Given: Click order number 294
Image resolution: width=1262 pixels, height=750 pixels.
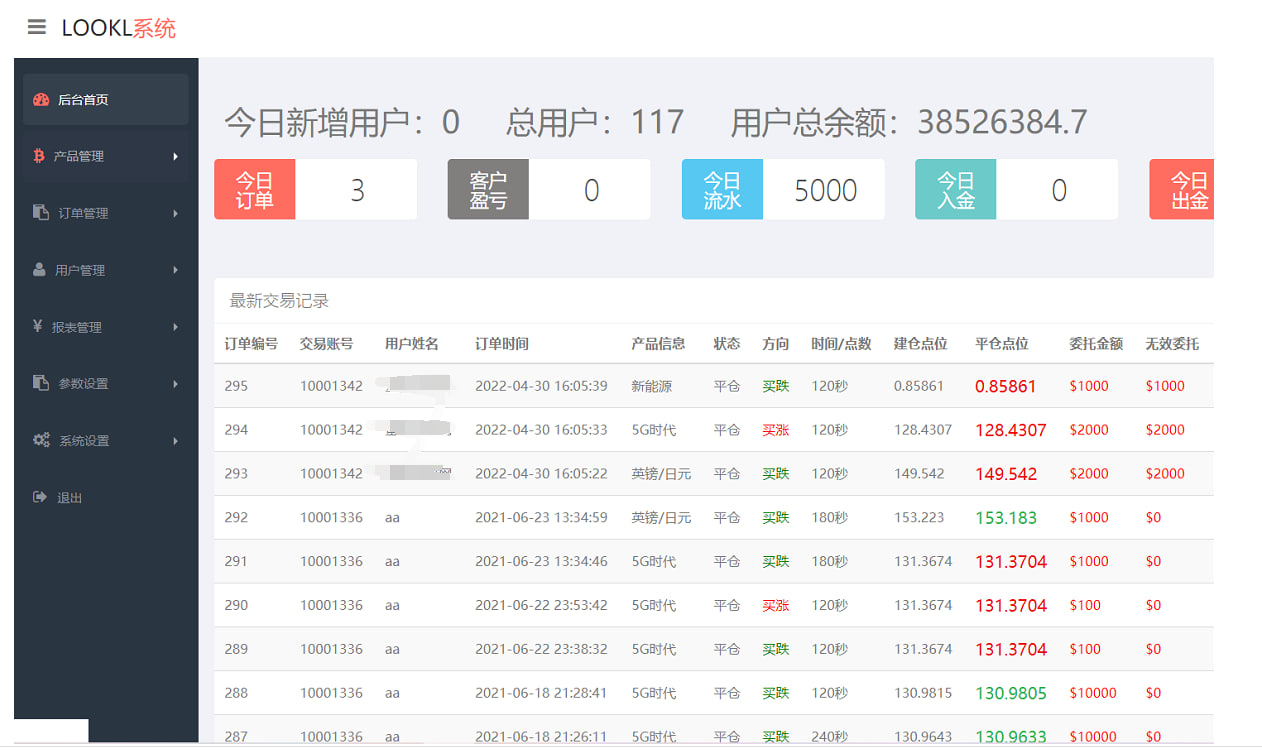Looking at the screenshot, I should tap(236, 430).
